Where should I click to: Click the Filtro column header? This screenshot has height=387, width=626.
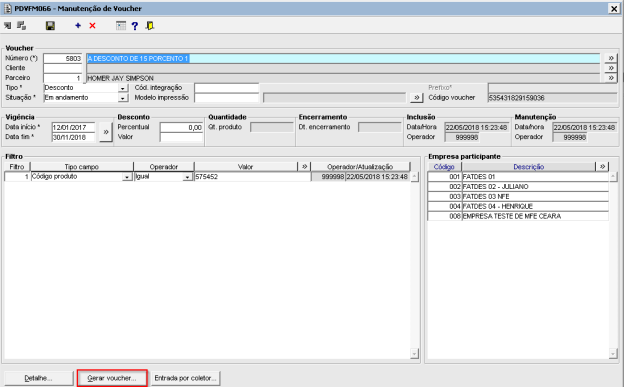[17, 167]
